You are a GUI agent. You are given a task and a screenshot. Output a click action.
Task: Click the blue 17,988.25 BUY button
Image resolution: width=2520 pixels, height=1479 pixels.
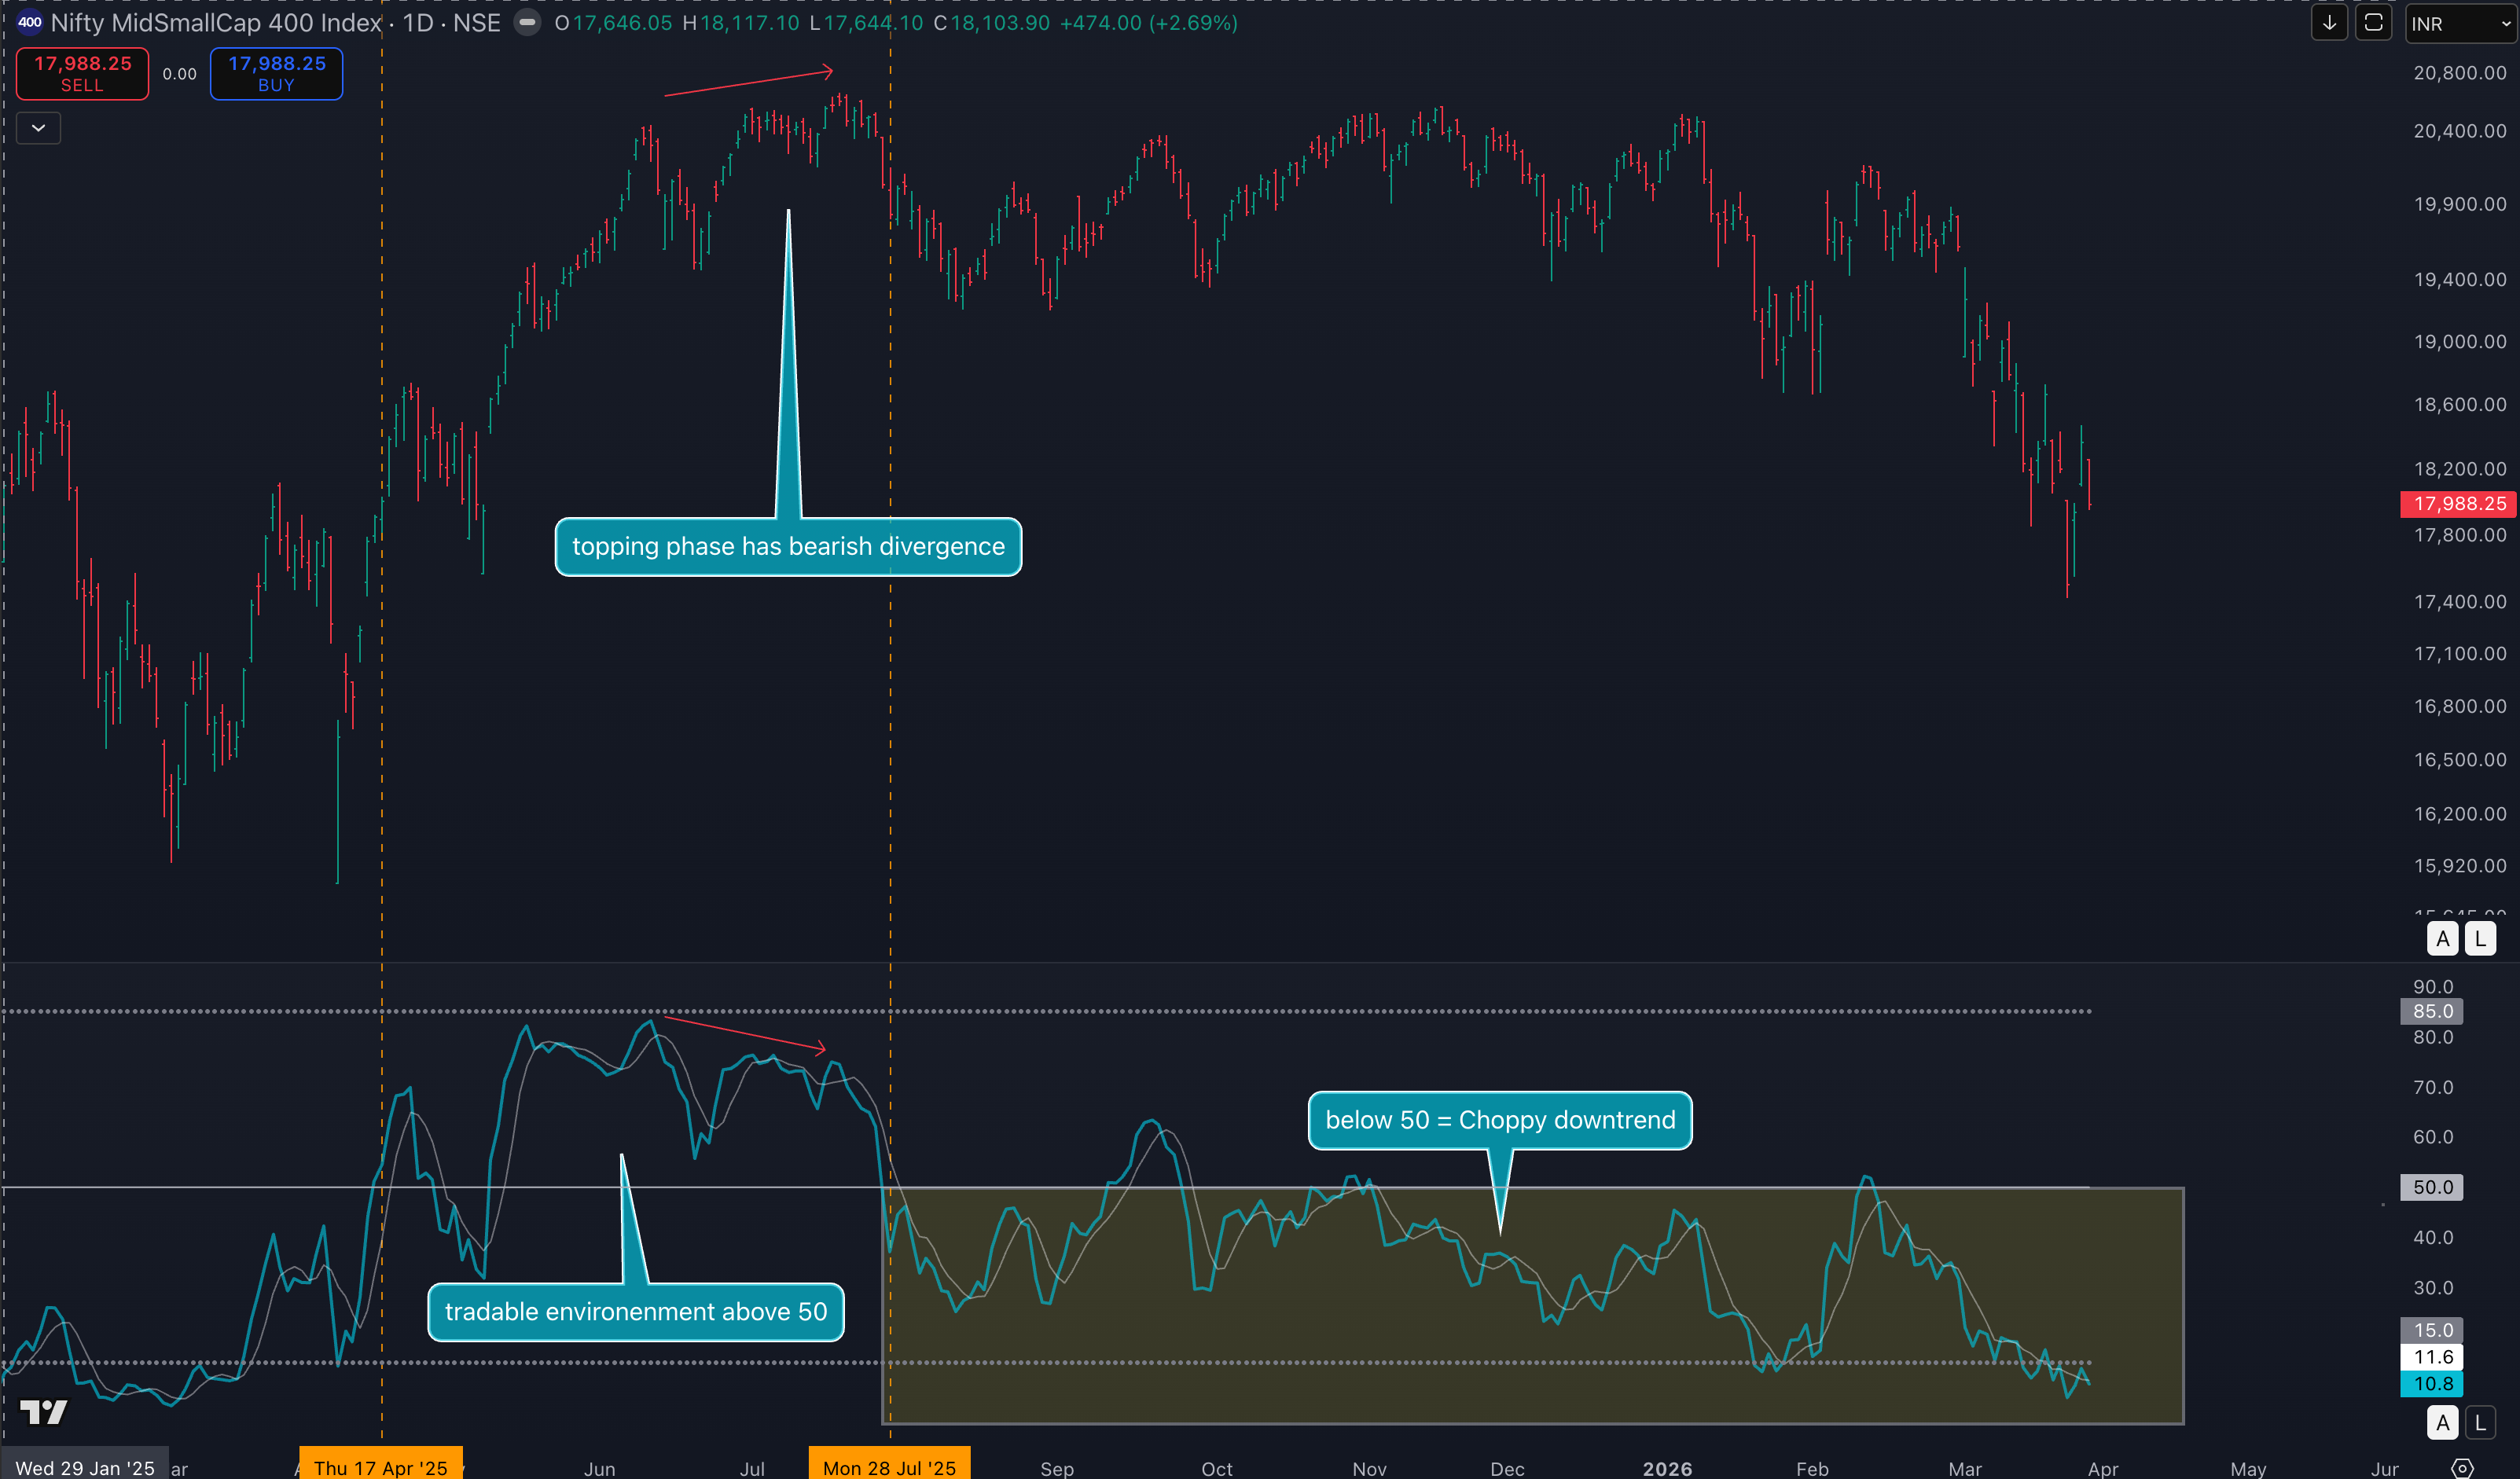(276, 74)
